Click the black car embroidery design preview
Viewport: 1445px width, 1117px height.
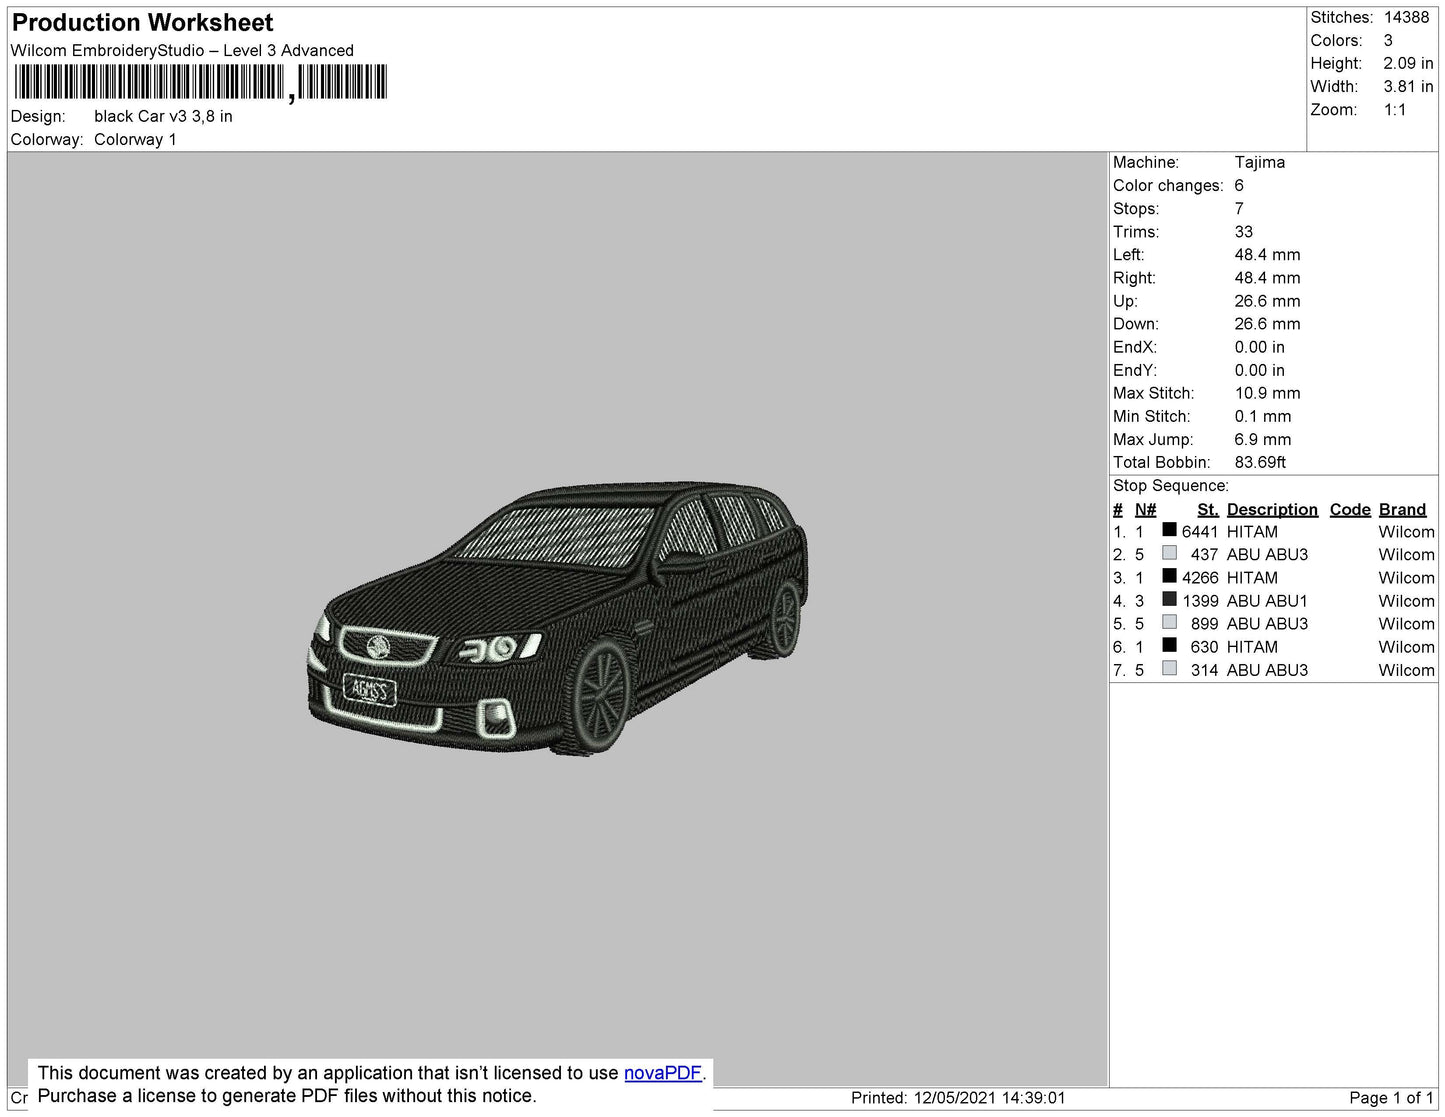pyautogui.click(x=557, y=617)
